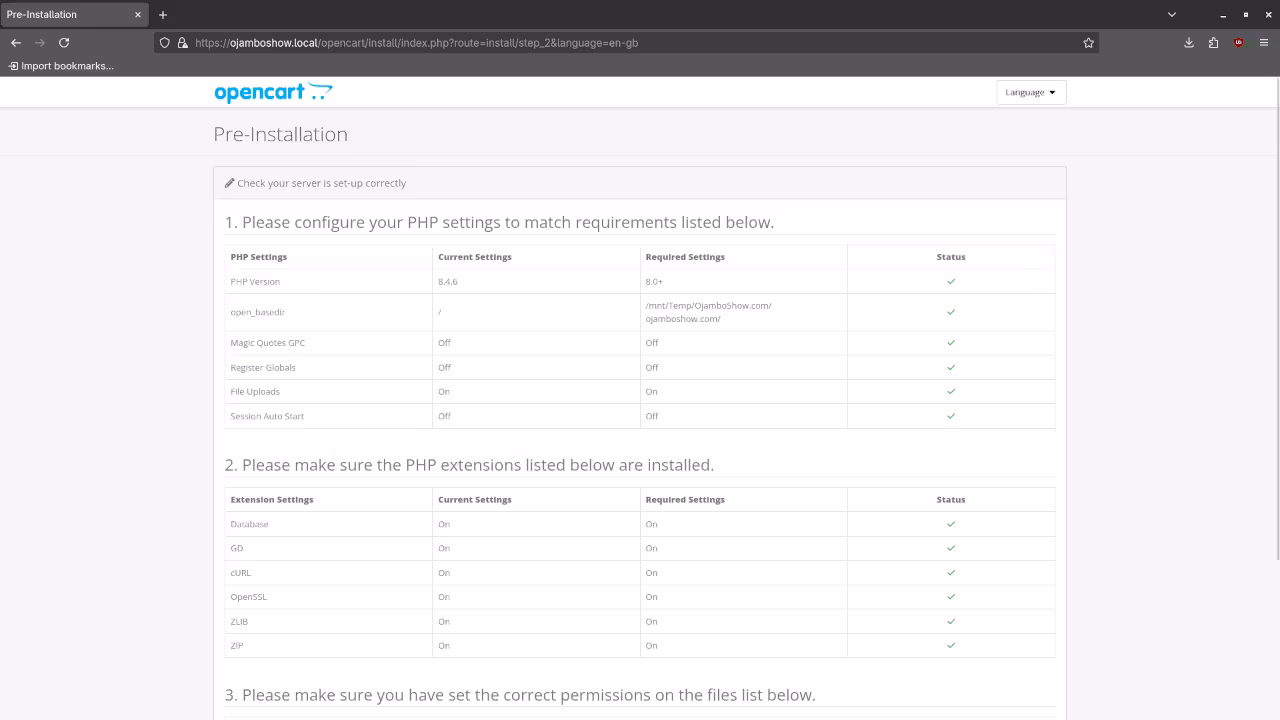The height and width of the screenshot is (720, 1280).
Task: Click the file permissions section 3 heading
Action: (x=520, y=695)
